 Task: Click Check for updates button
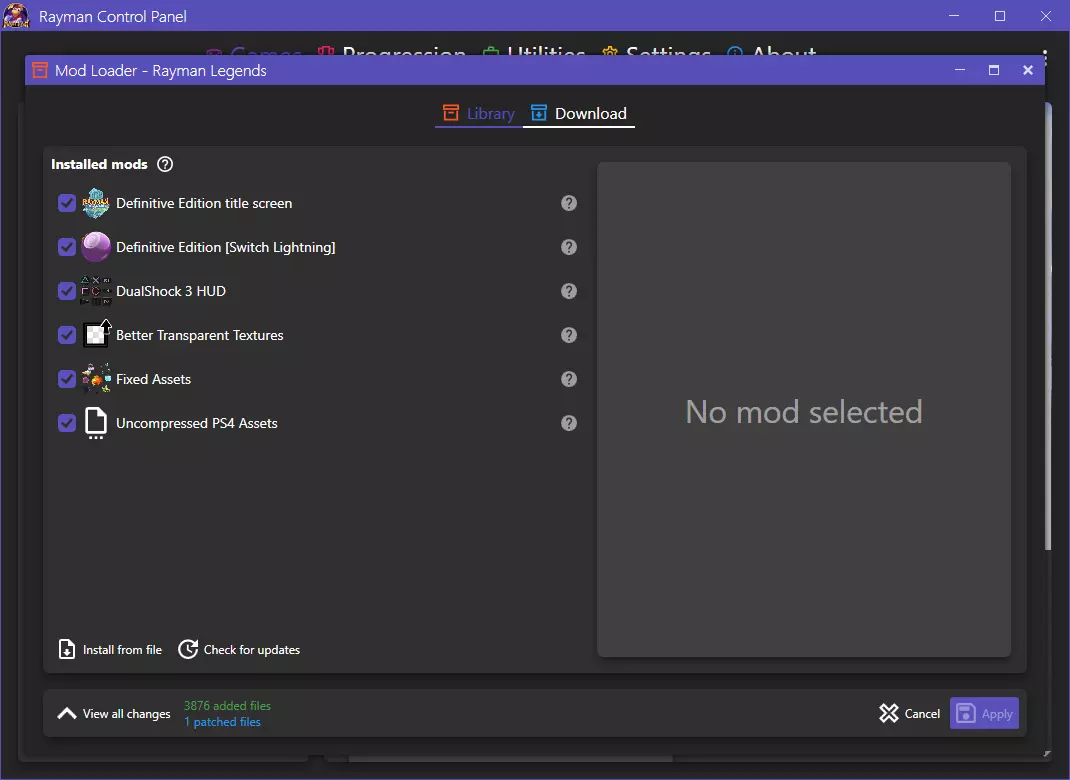[x=239, y=650]
